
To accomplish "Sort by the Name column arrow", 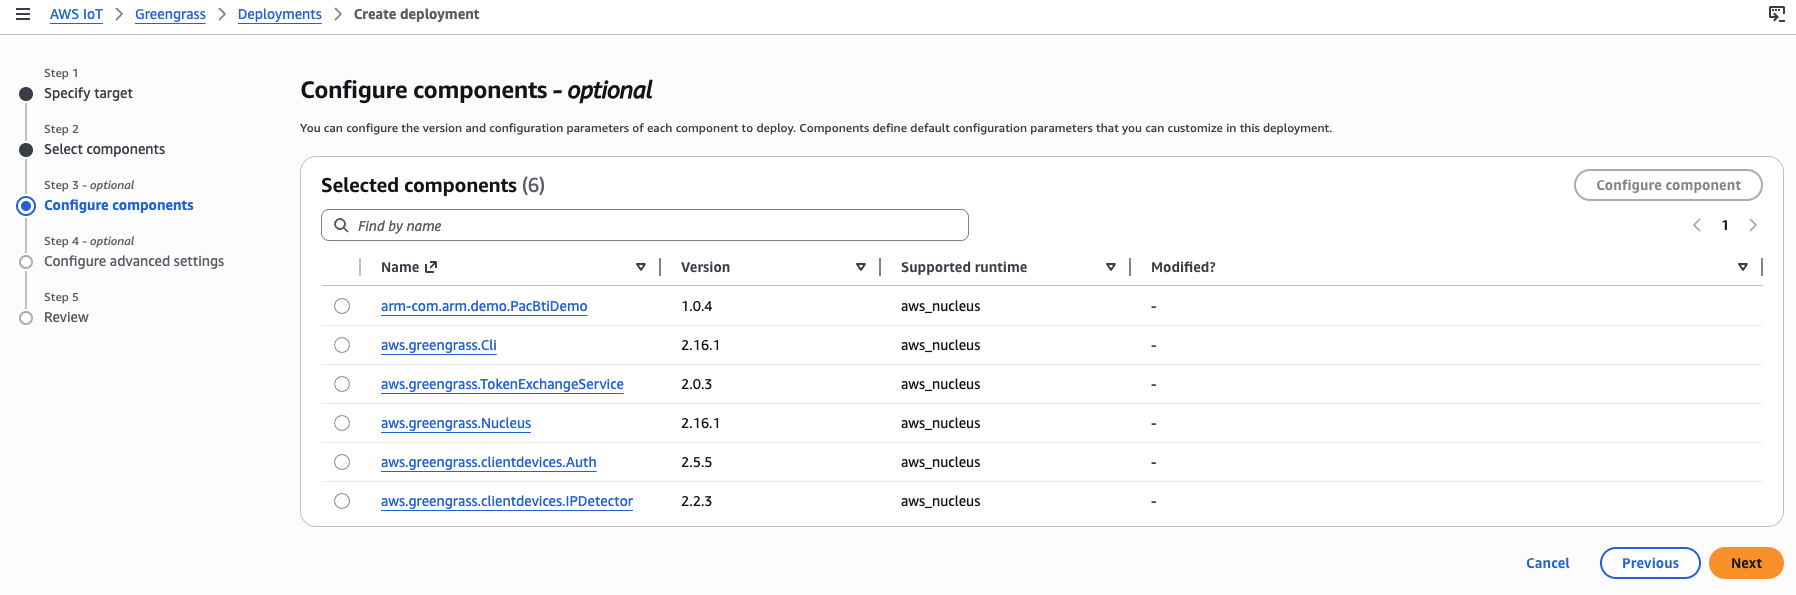I will coord(641,267).
